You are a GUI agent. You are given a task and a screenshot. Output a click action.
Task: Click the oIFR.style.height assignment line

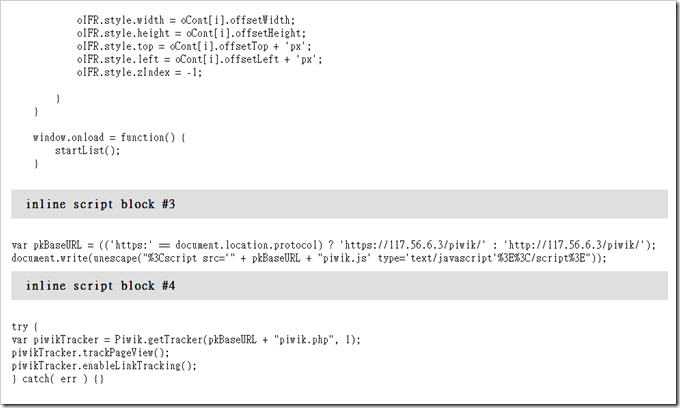tap(191, 33)
